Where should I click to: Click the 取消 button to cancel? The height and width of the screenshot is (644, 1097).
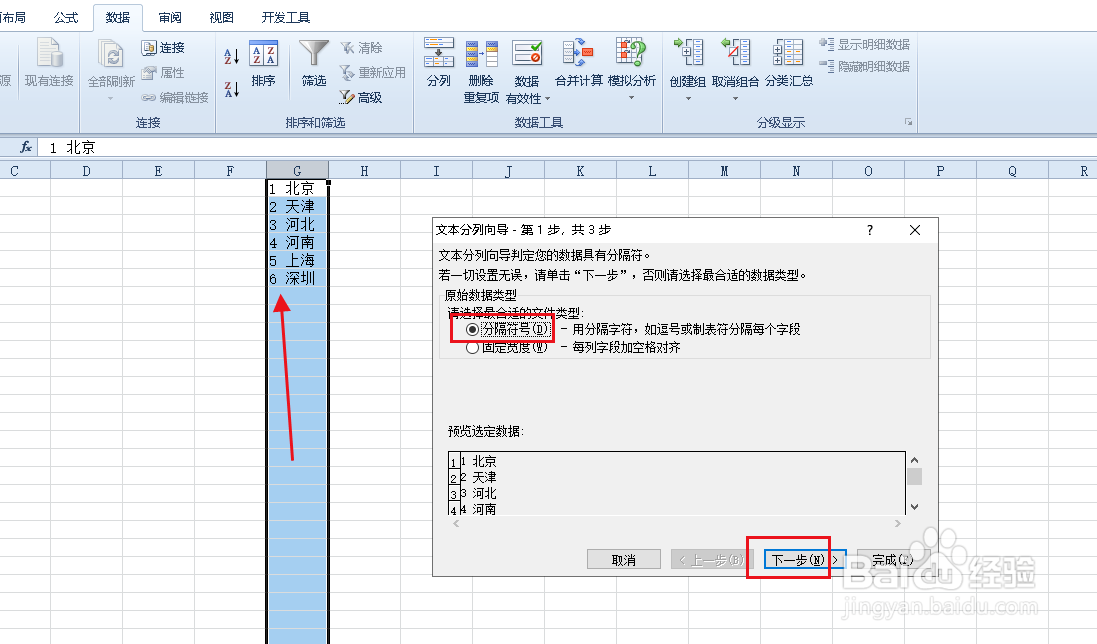(624, 559)
